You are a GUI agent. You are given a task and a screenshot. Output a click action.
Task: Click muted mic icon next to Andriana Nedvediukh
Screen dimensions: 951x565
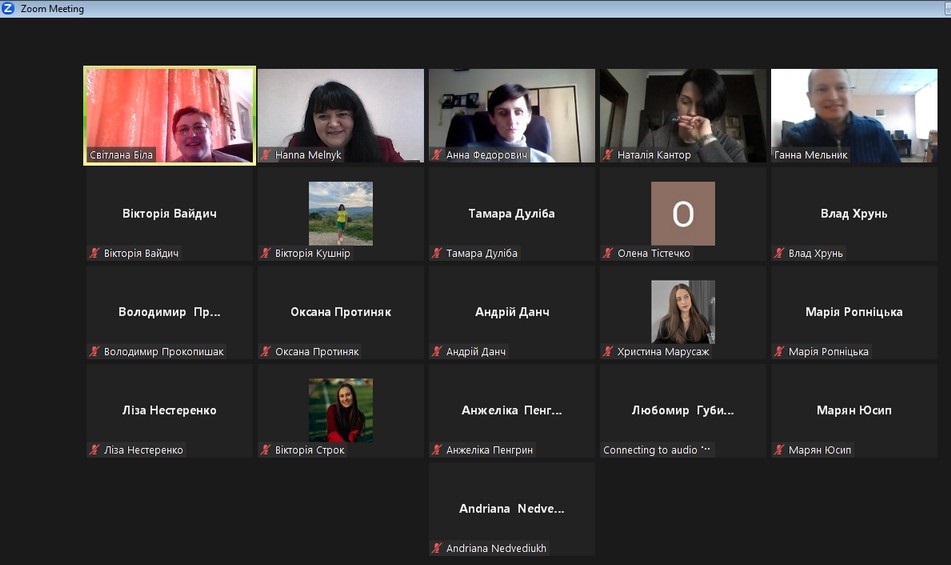(x=437, y=548)
